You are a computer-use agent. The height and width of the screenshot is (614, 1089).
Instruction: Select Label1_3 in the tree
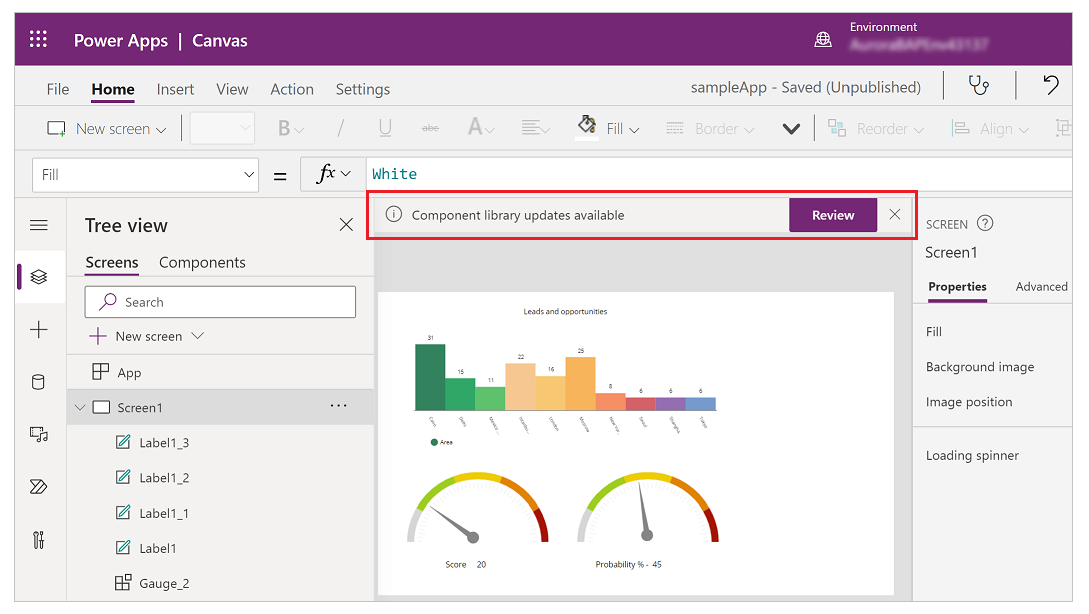point(220,442)
